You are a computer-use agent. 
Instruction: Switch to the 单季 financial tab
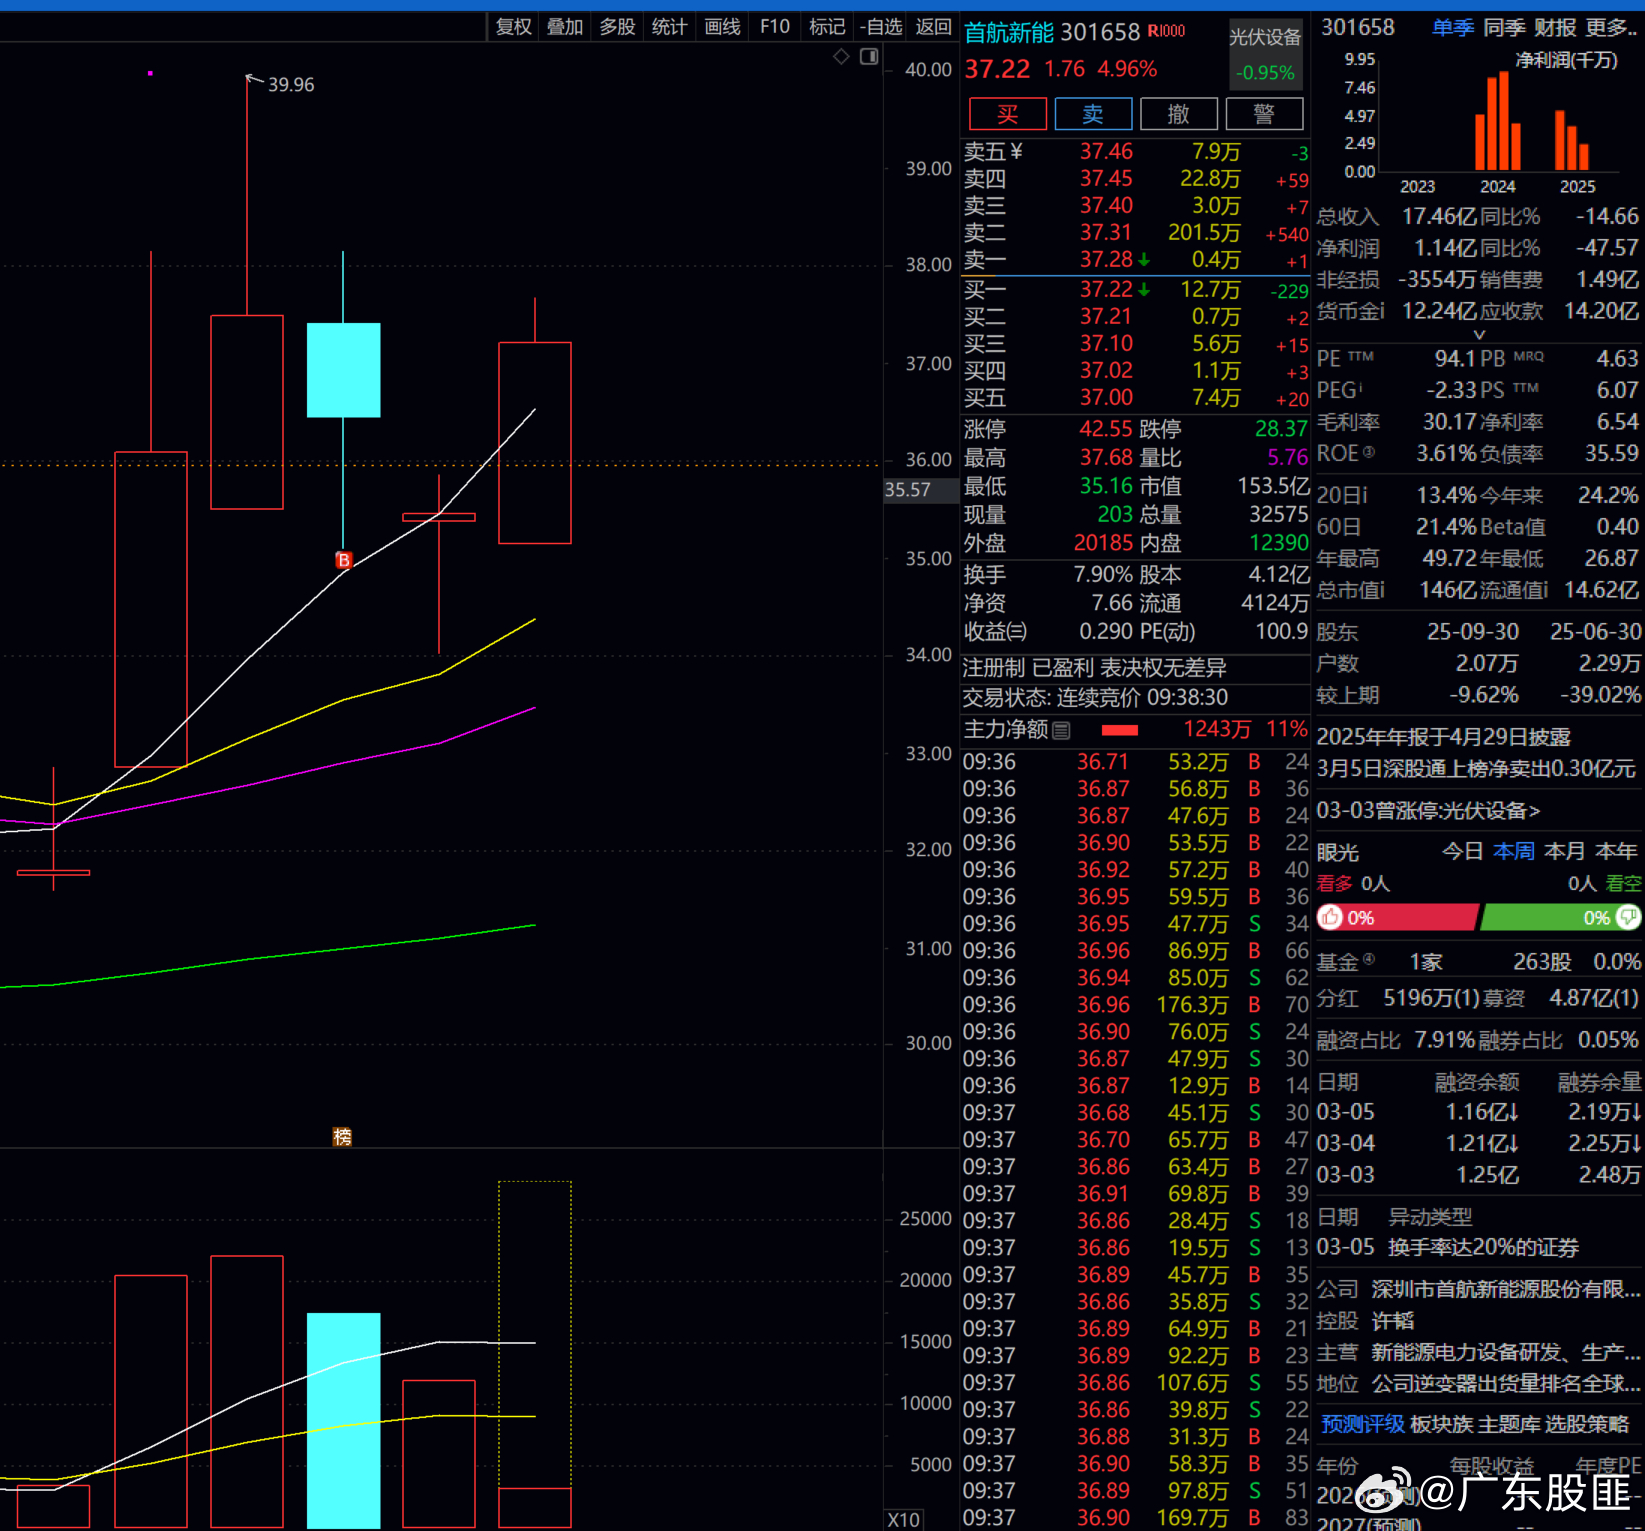tap(1453, 28)
